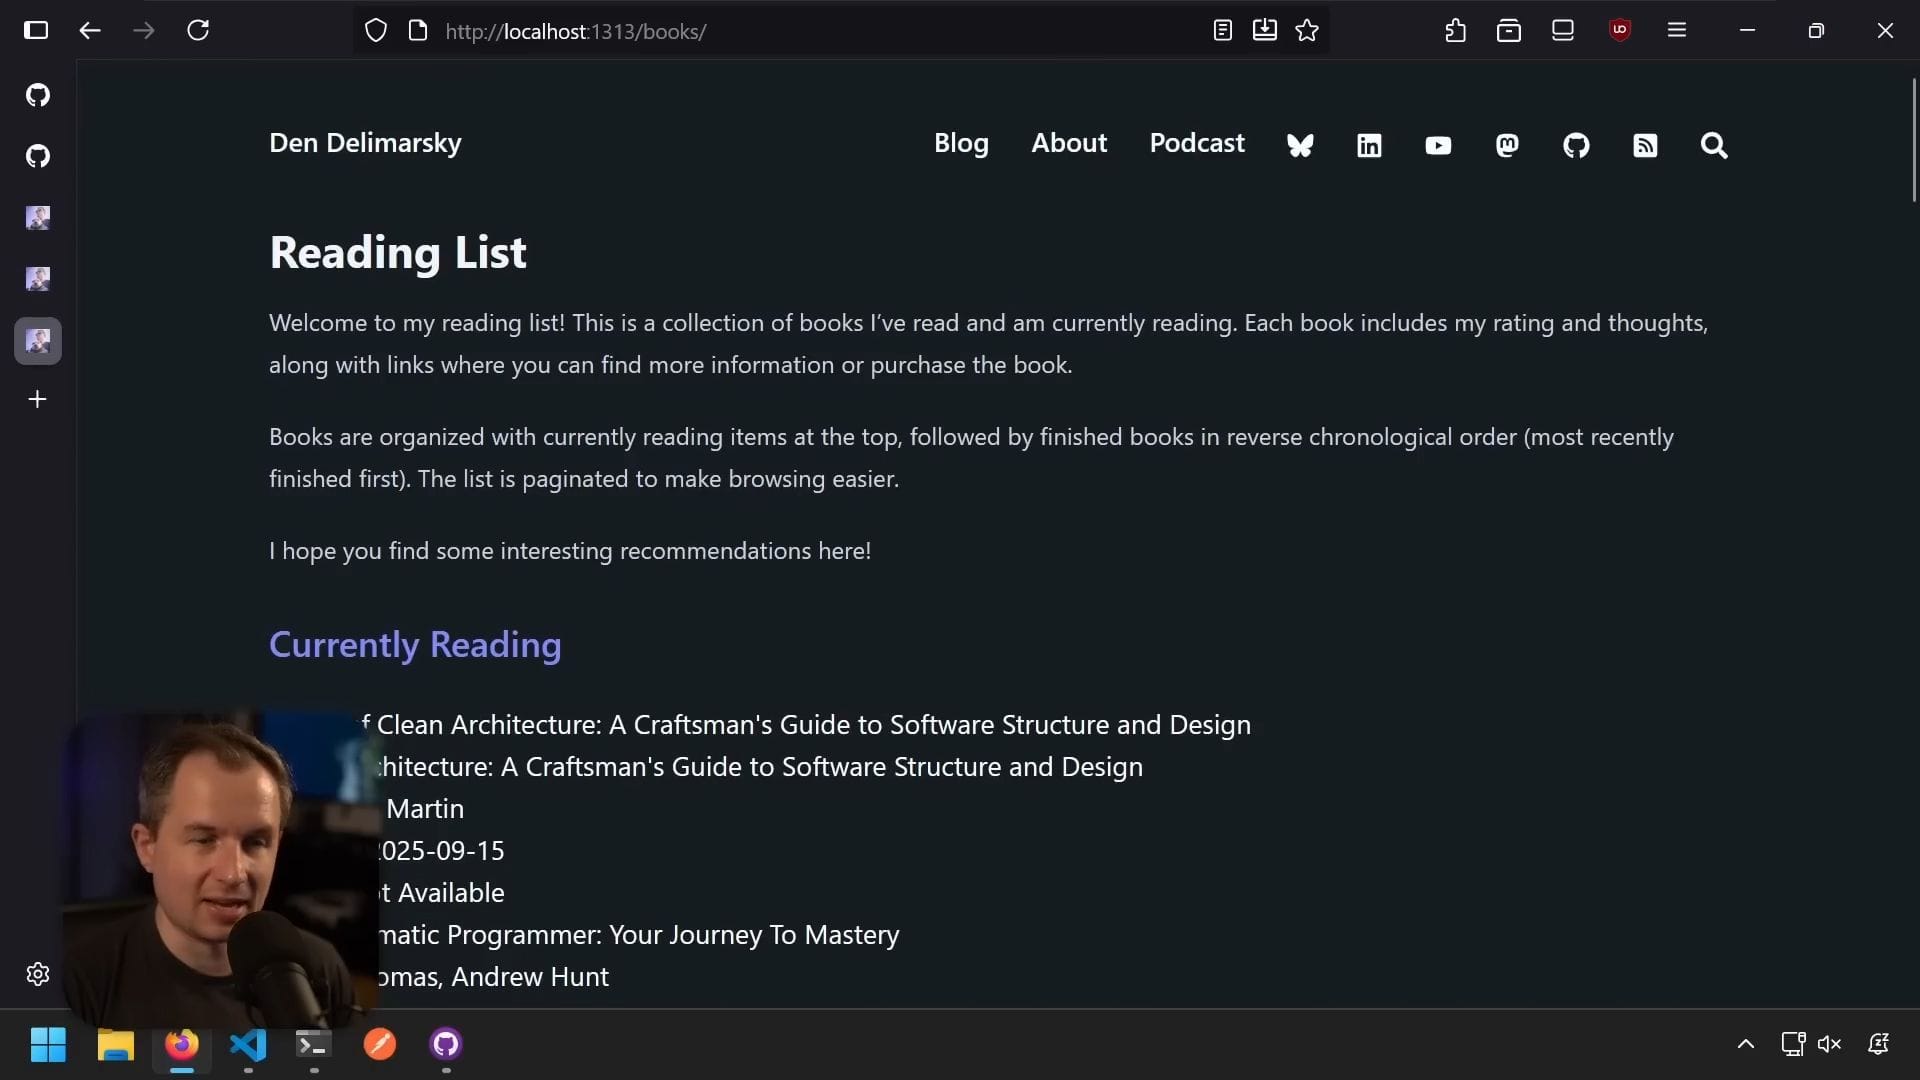Toggle the browser sidebar panel button
The image size is (1920, 1080).
(x=36, y=30)
